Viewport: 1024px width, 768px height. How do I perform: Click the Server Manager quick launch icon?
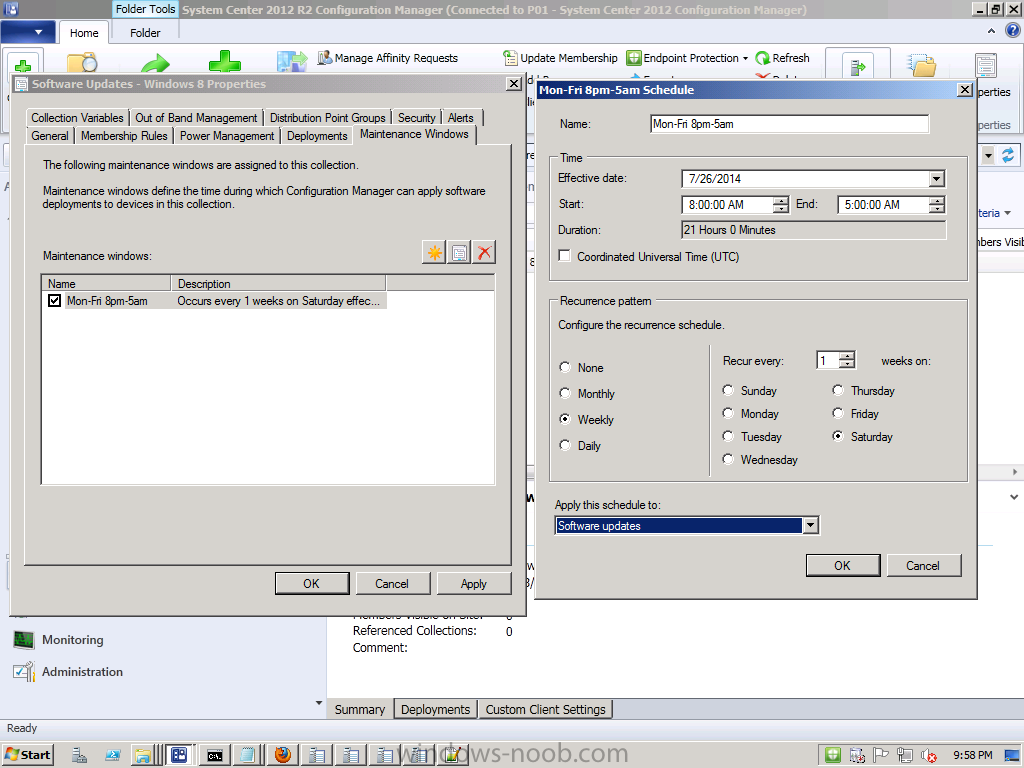[80, 756]
